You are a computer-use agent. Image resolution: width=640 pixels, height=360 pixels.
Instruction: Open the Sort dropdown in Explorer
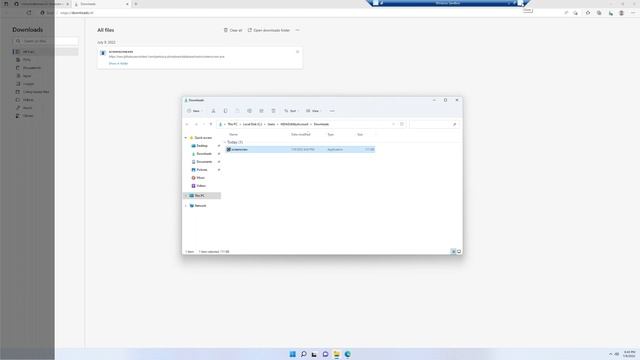point(291,111)
